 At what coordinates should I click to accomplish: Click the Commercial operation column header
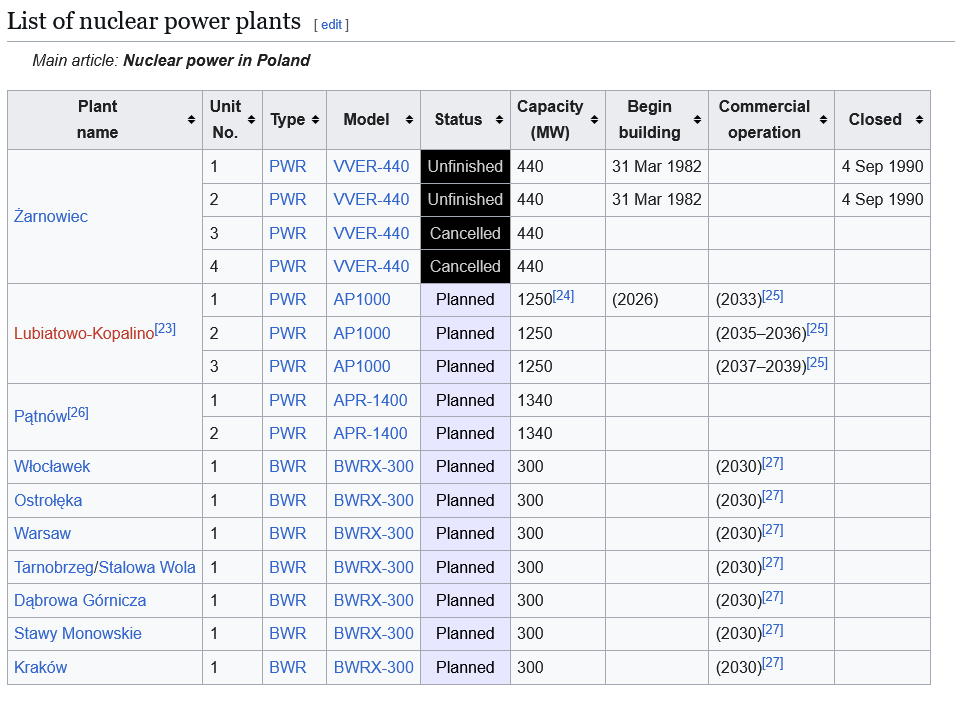771,119
